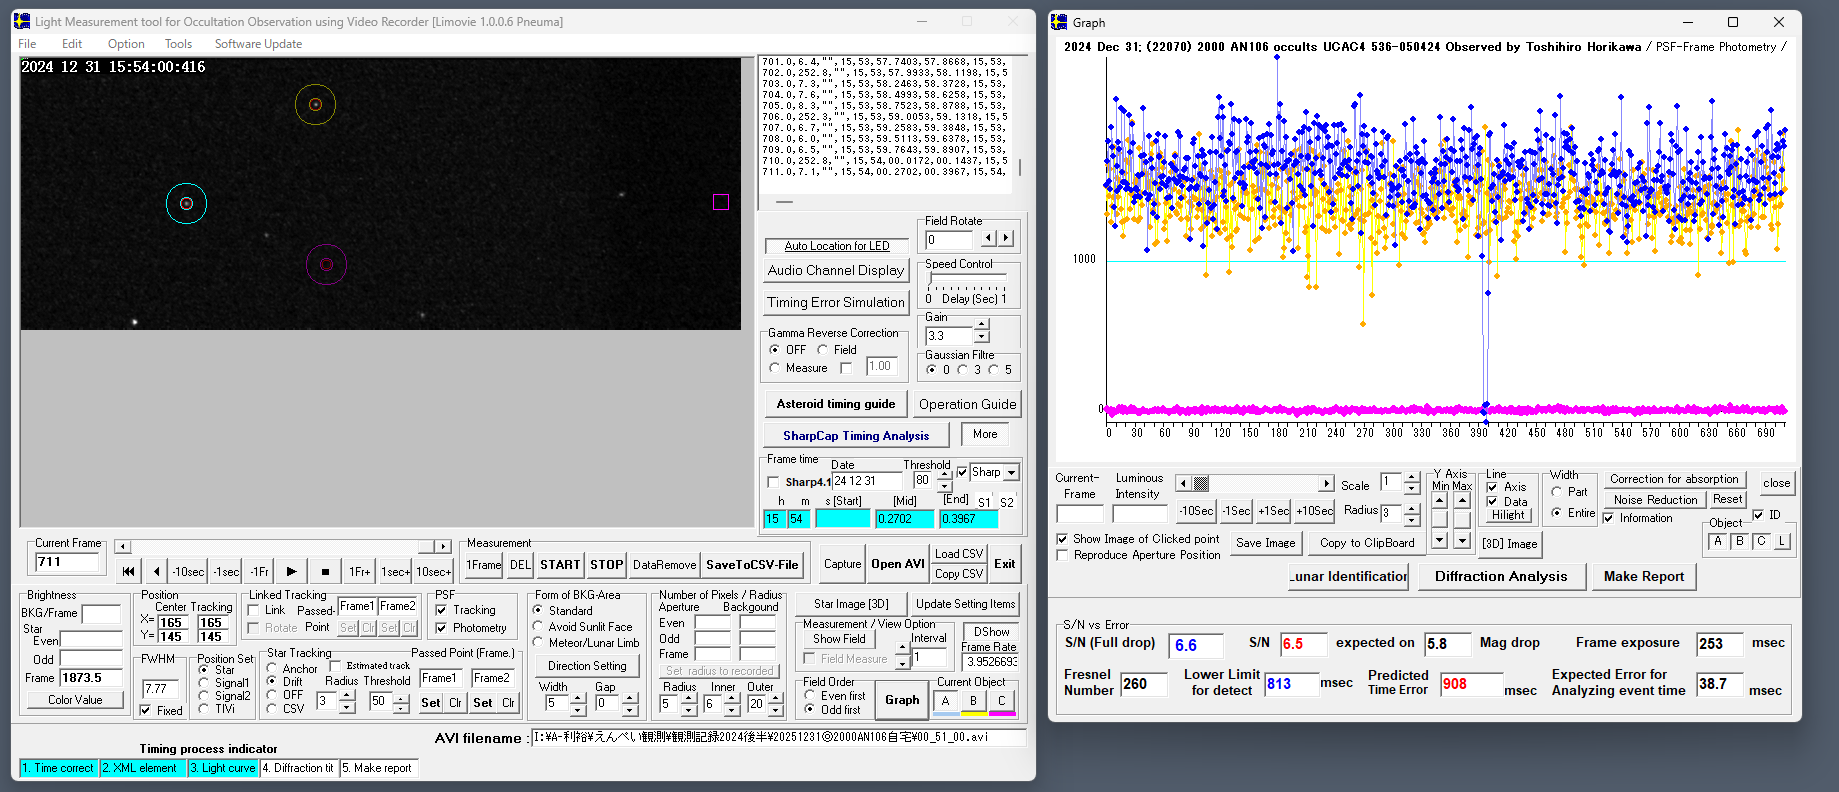1839x792 pixels.
Task: Enable the Link checkbox in Linked Tracking
Action: coord(254,610)
